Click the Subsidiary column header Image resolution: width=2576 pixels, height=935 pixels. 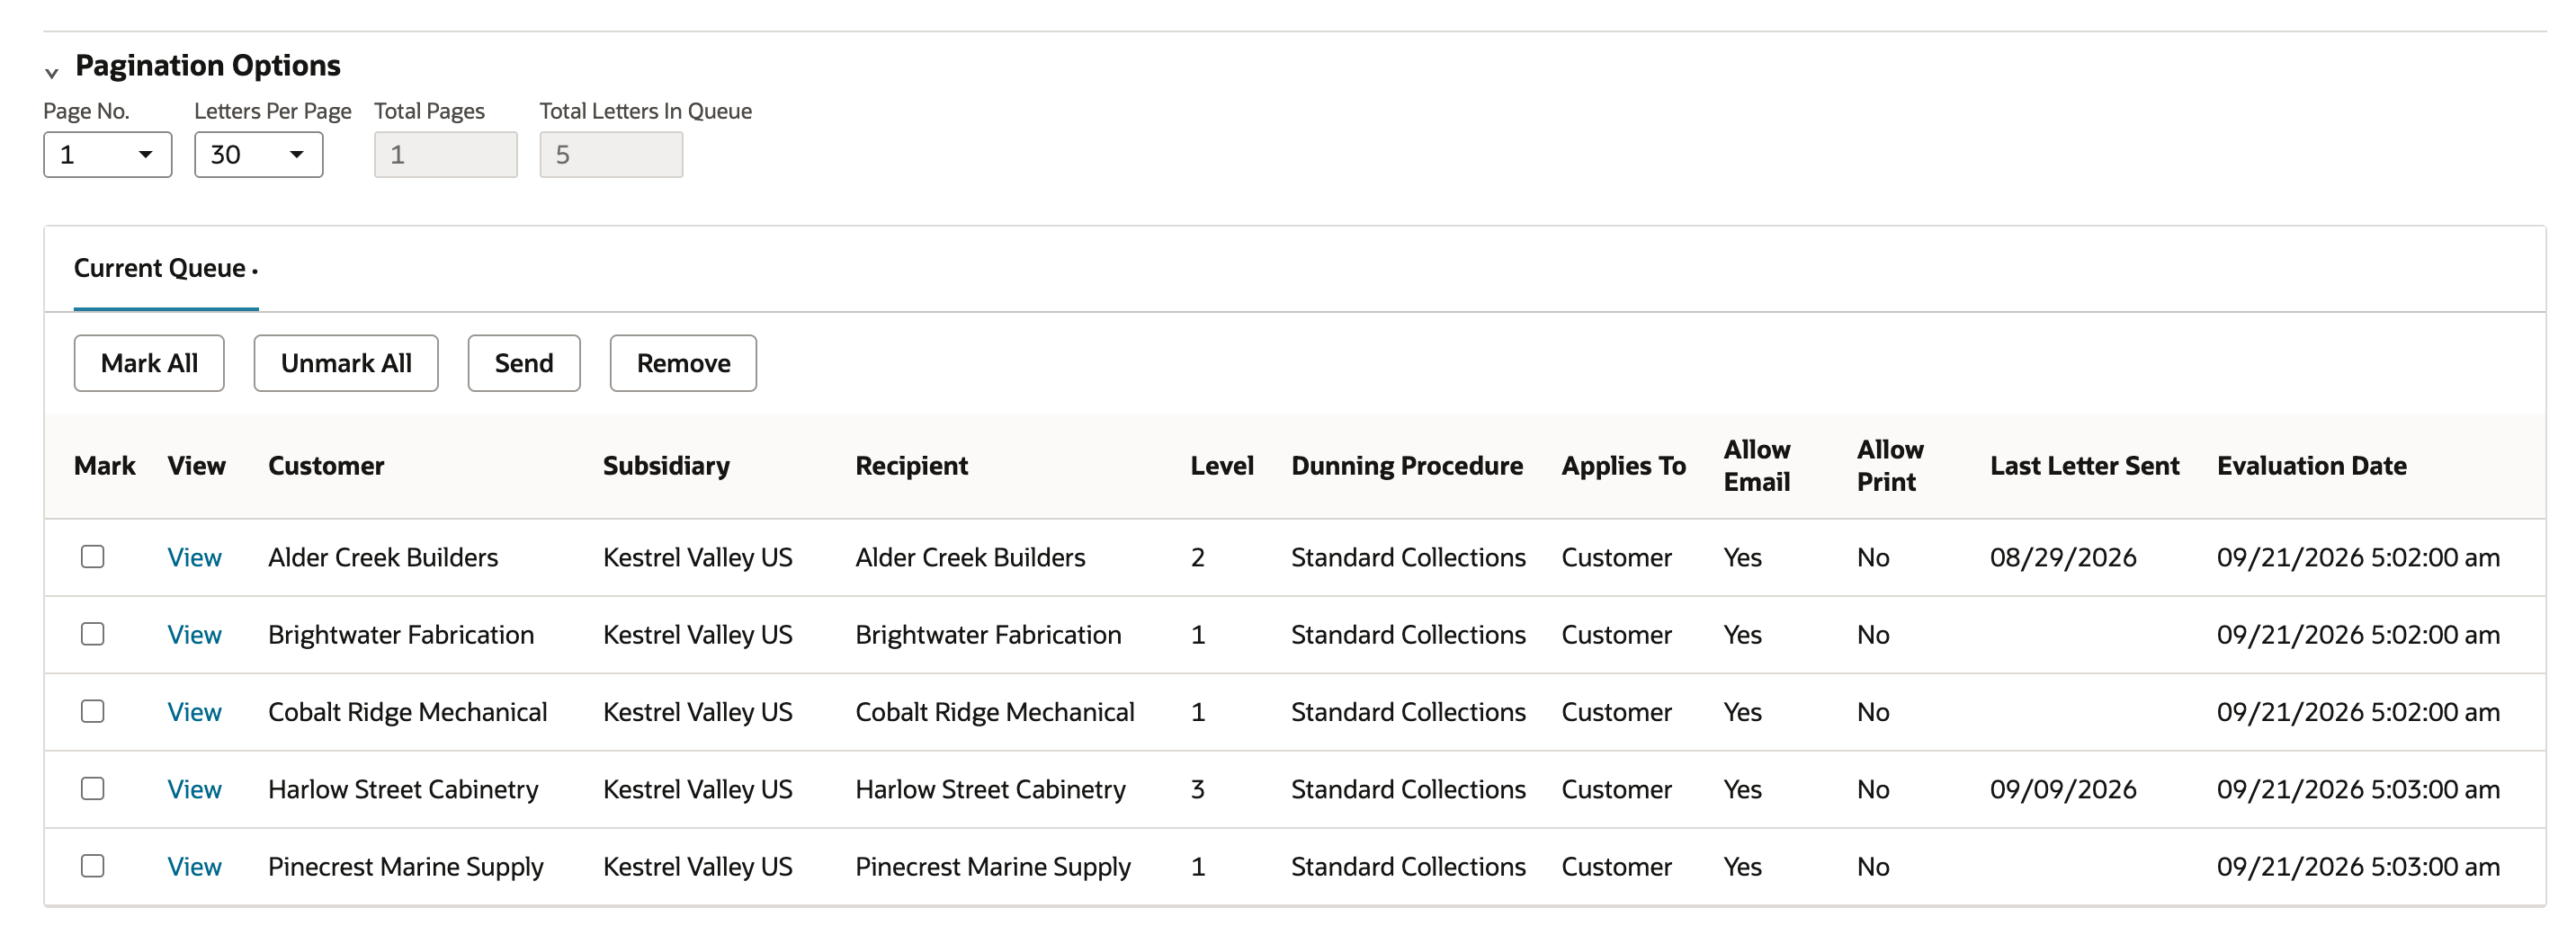click(x=666, y=466)
